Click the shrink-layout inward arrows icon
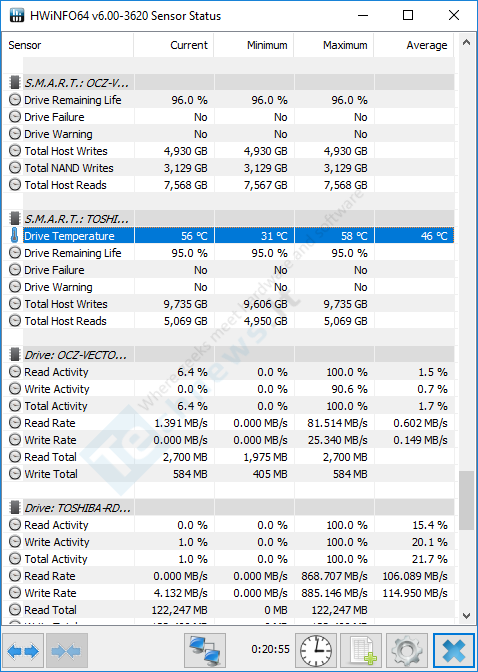Viewport: 478px width, 672px height. (66, 651)
